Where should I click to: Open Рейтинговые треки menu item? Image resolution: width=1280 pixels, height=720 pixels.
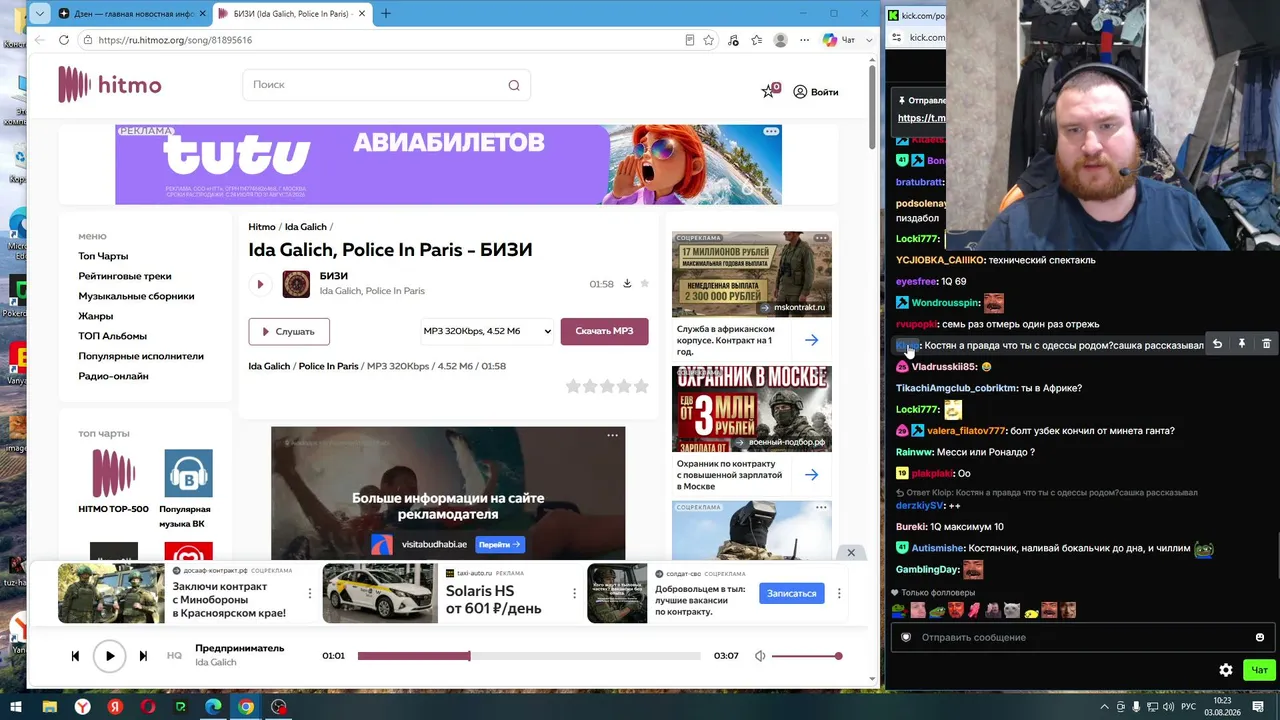pos(125,276)
